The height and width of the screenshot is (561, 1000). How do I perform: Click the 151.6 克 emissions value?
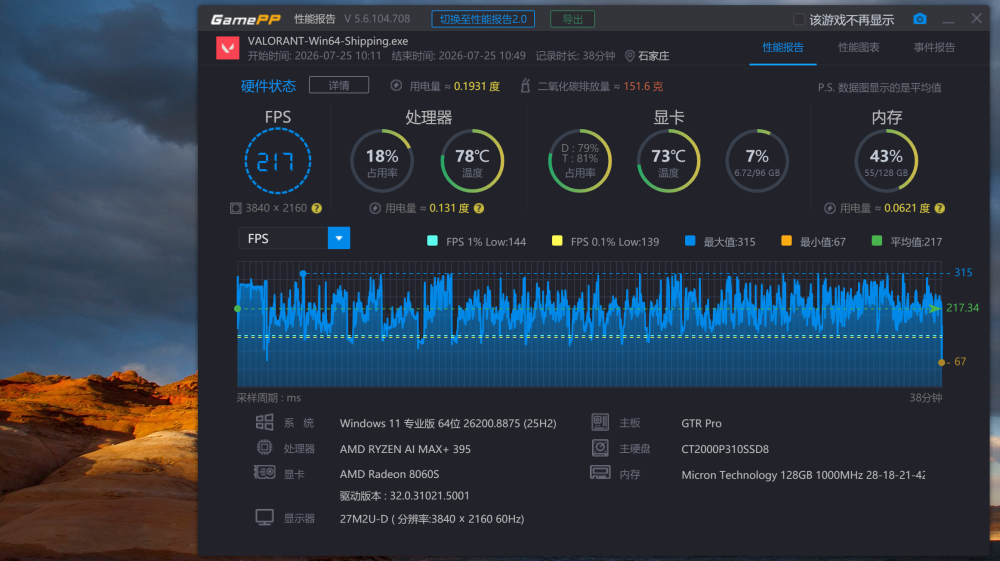[643, 86]
